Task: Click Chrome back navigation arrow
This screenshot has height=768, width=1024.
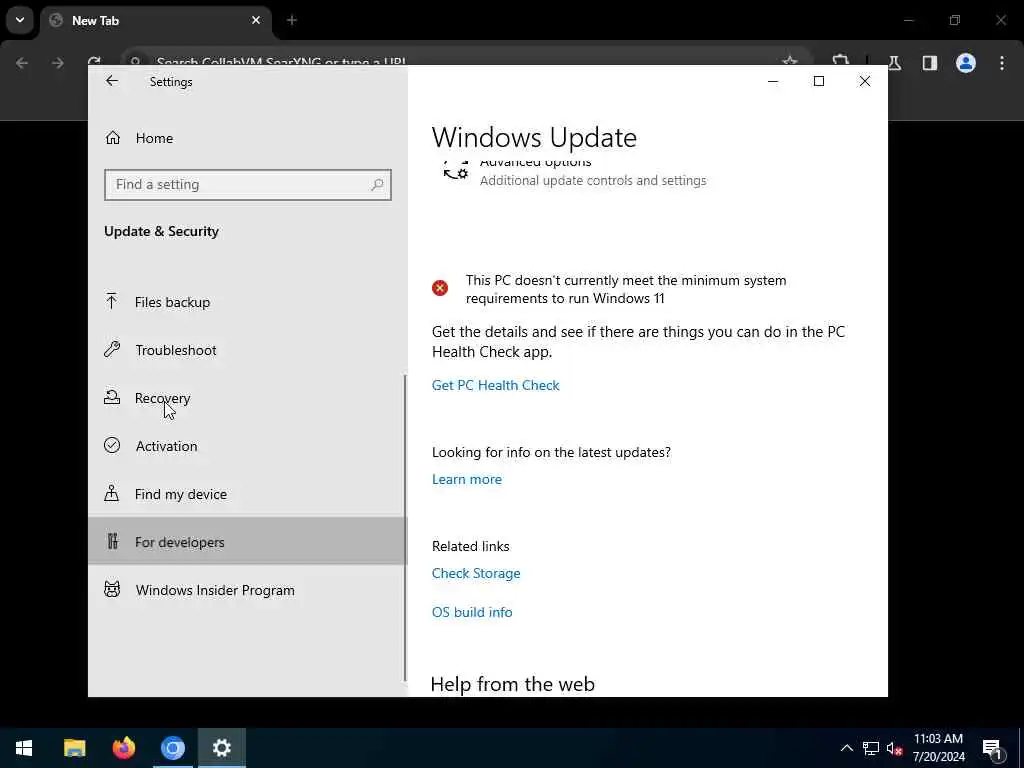Action: coord(22,63)
